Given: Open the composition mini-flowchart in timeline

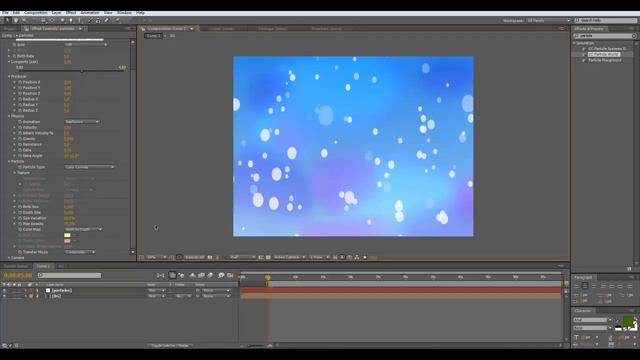Looking at the screenshot, I should [160, 276].
